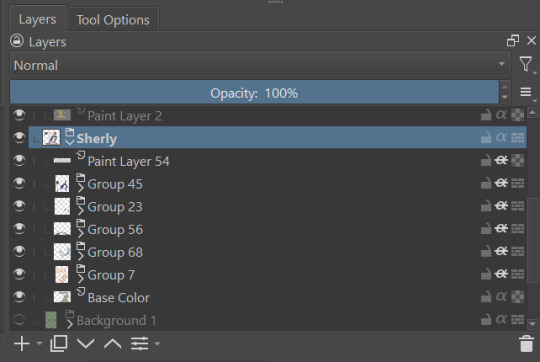Close the Layers docker

pyautogui.click(x=531, y=41)
